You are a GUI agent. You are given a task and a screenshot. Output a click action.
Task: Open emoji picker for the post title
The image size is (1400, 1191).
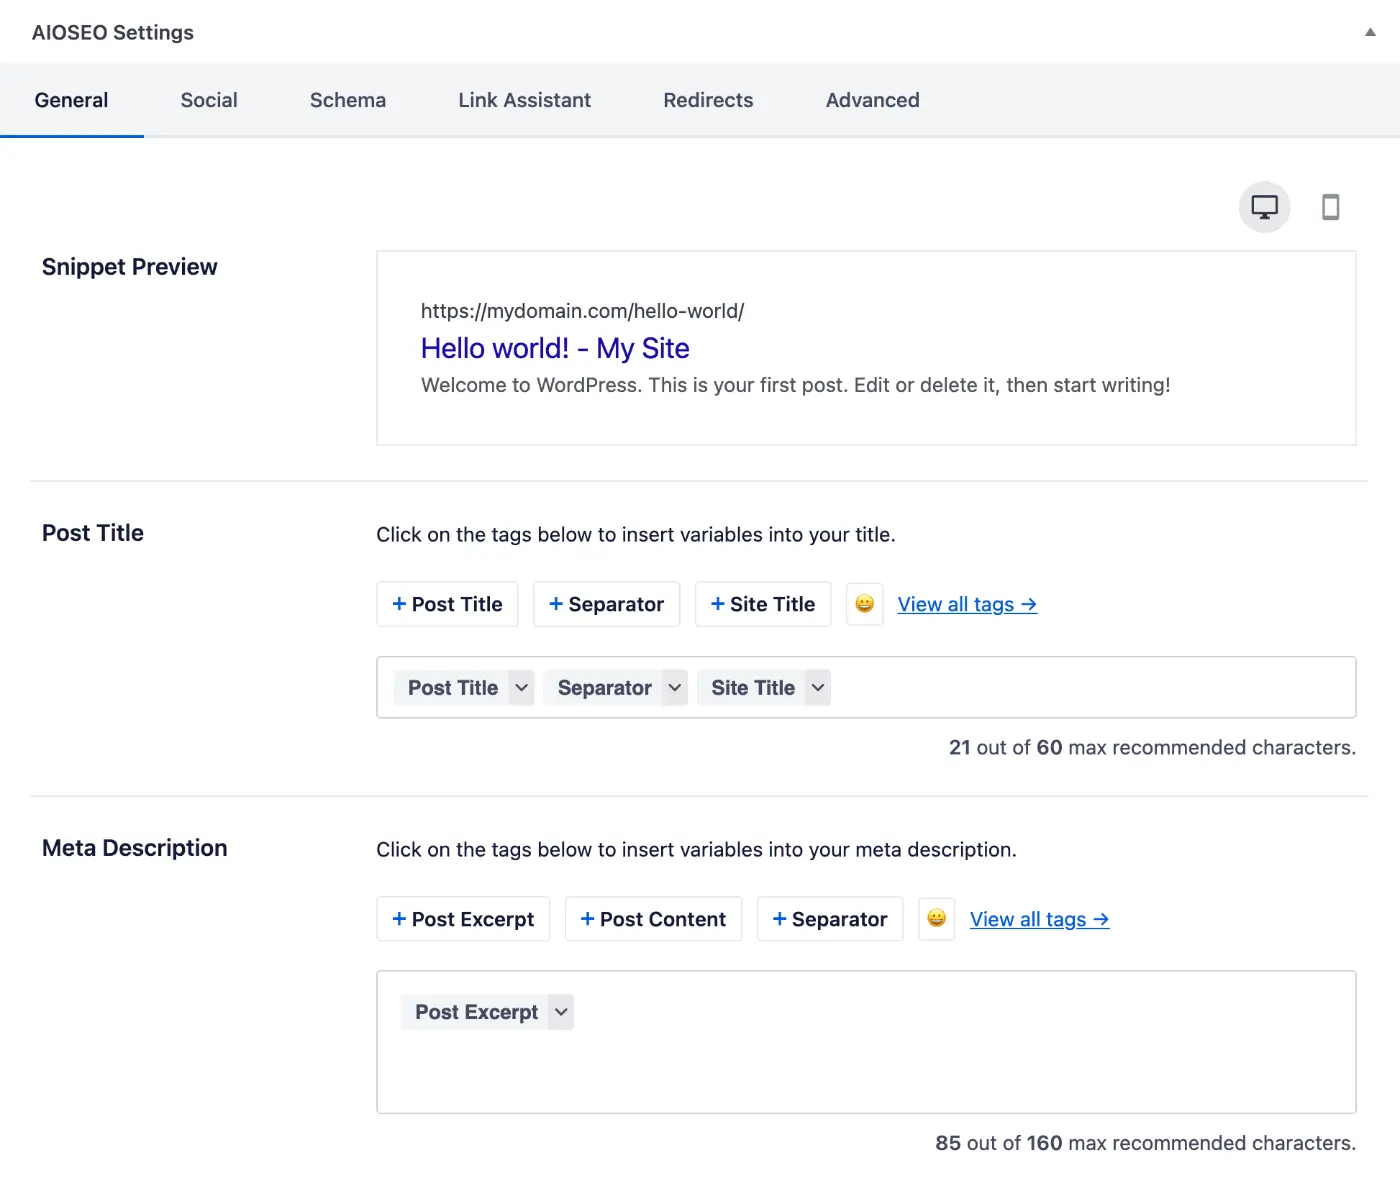pyautogui.click(x=864, y=604)
